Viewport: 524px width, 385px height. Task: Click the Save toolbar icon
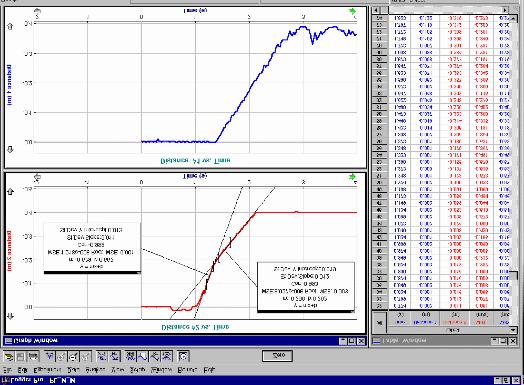pyautogui.click(x=20, y=357)
